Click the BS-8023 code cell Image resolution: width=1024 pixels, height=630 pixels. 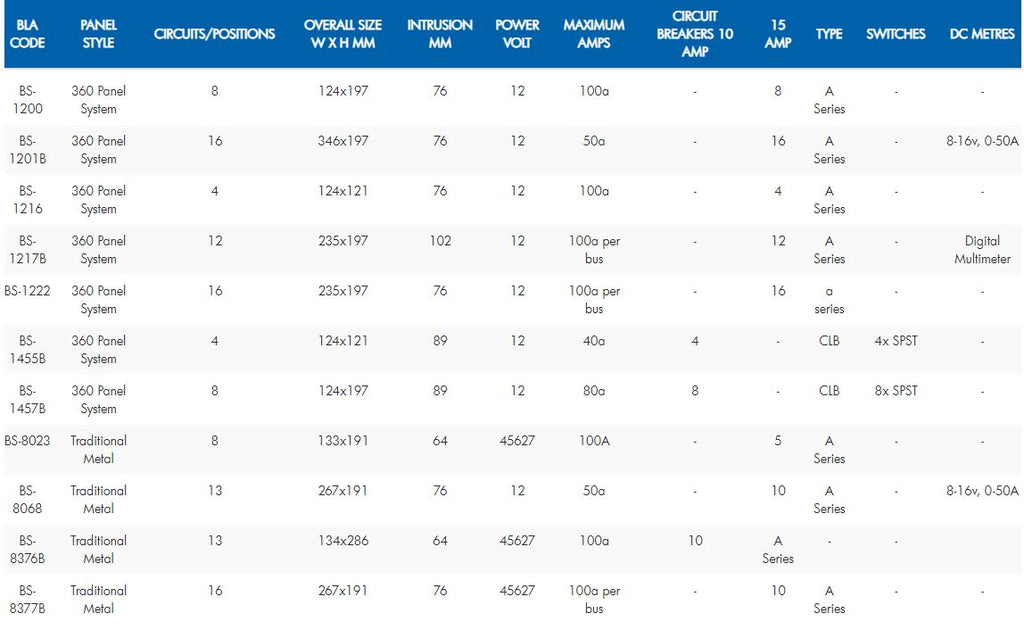pos(27,441)
